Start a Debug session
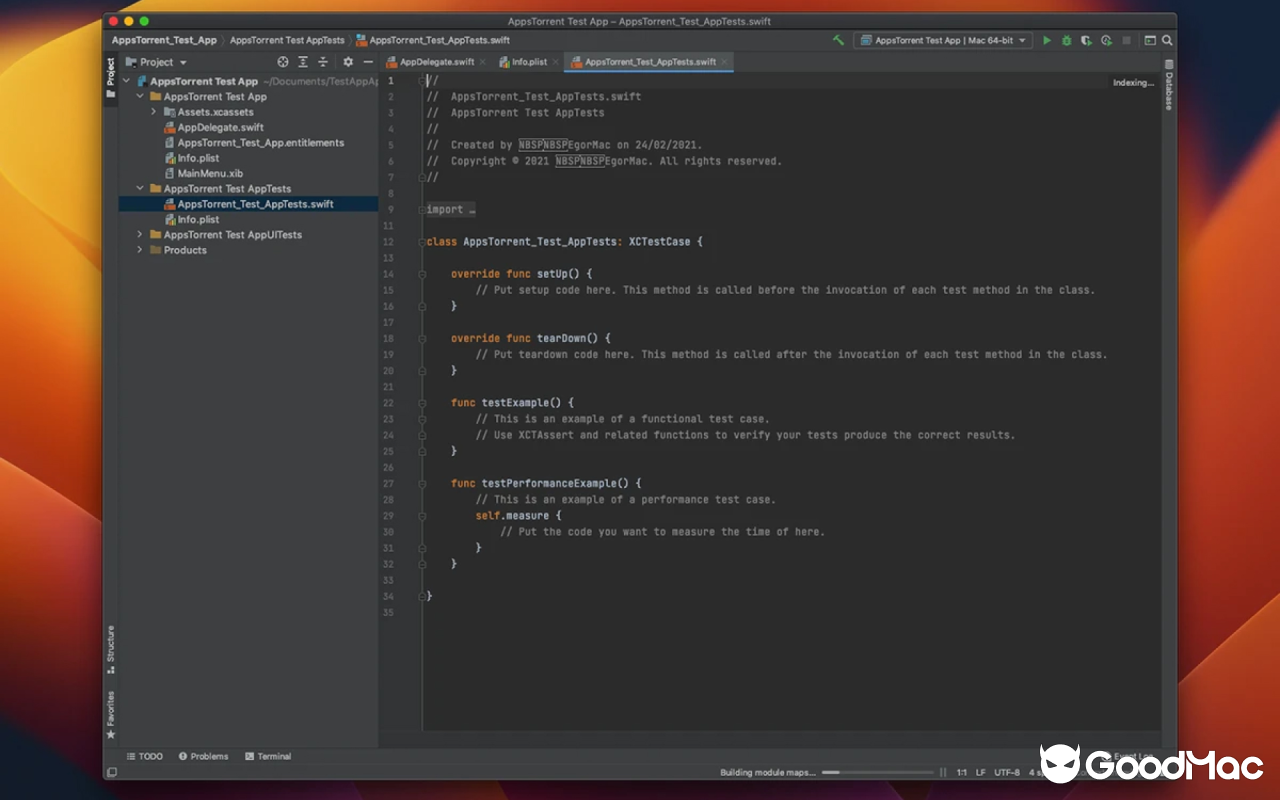This screenshot has height=800, width=1280. [1067, 41]
